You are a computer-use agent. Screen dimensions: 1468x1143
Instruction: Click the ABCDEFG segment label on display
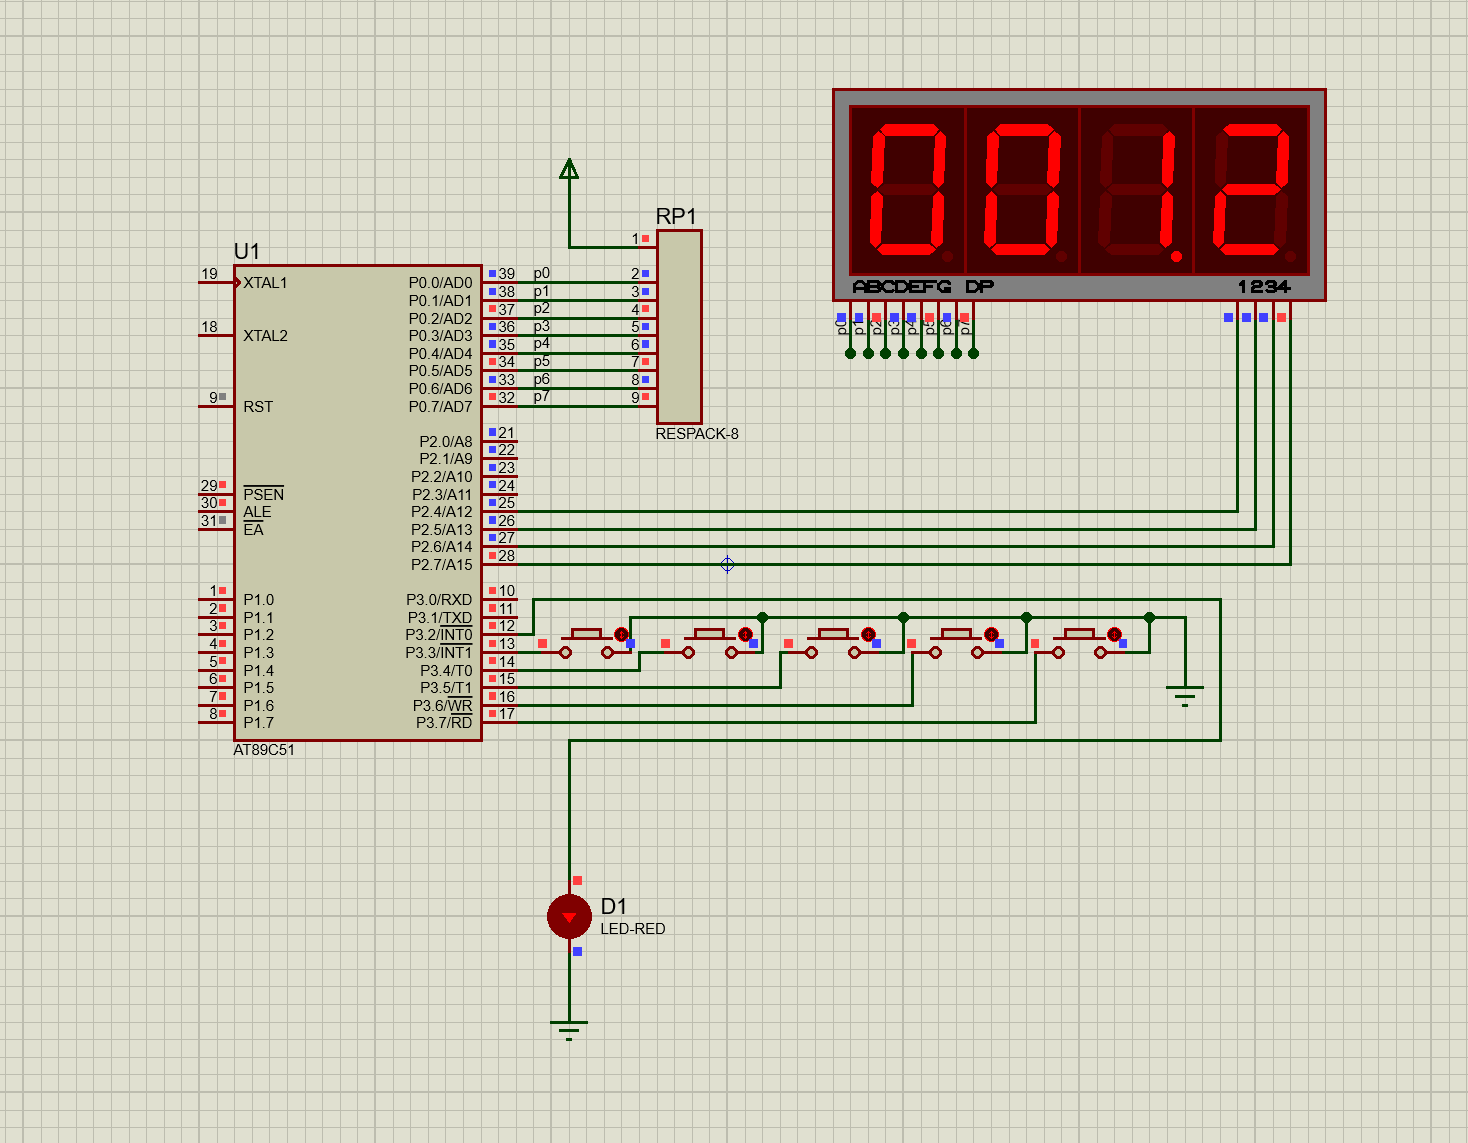902,287
